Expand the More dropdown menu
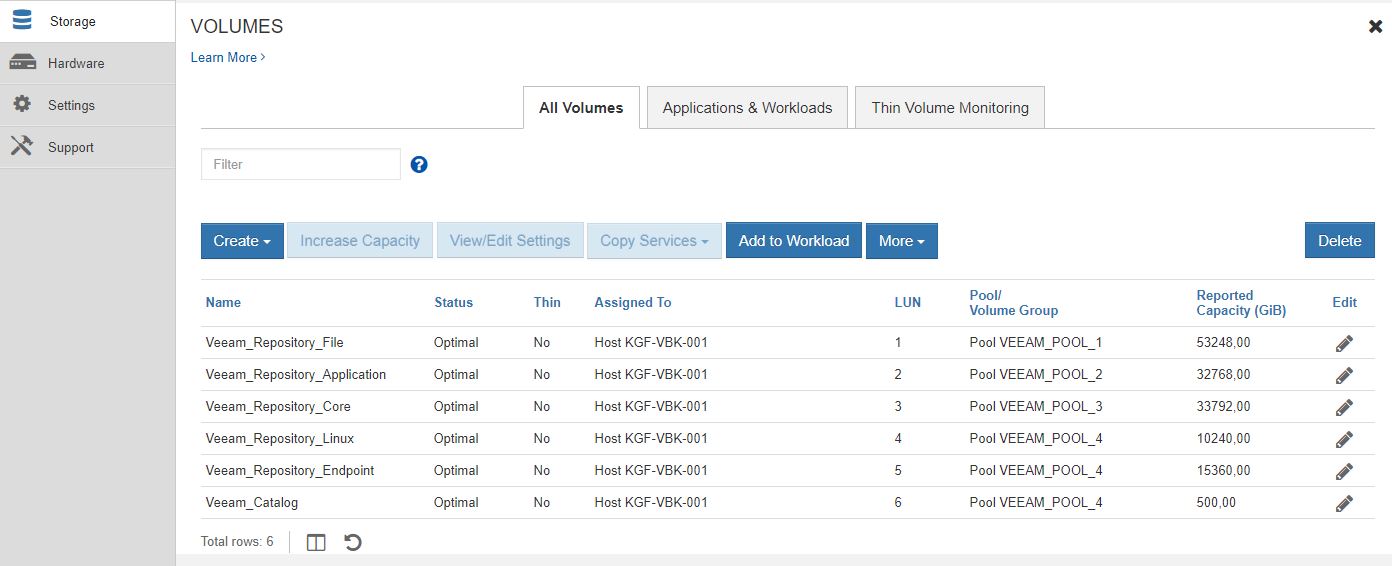1392x566 pixels. [901, 241]
